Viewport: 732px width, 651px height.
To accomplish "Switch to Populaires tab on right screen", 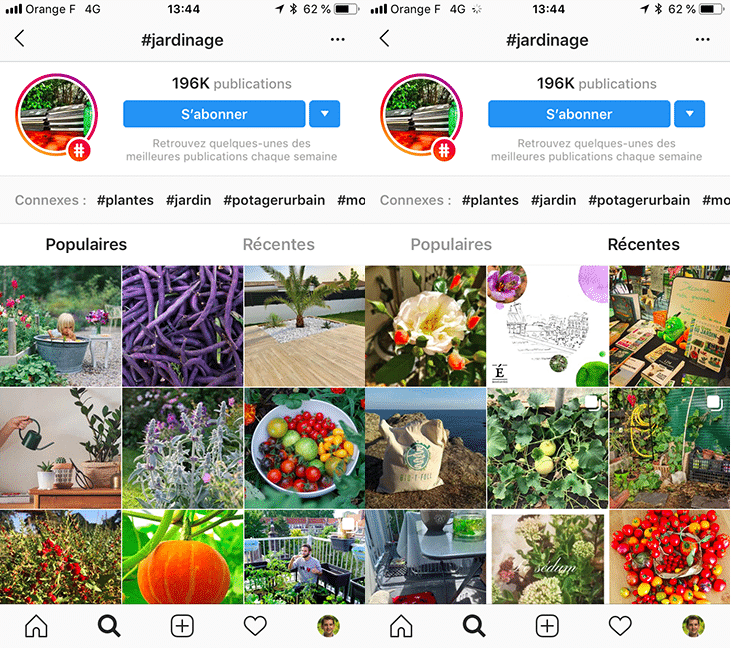I will coord(451,244).
